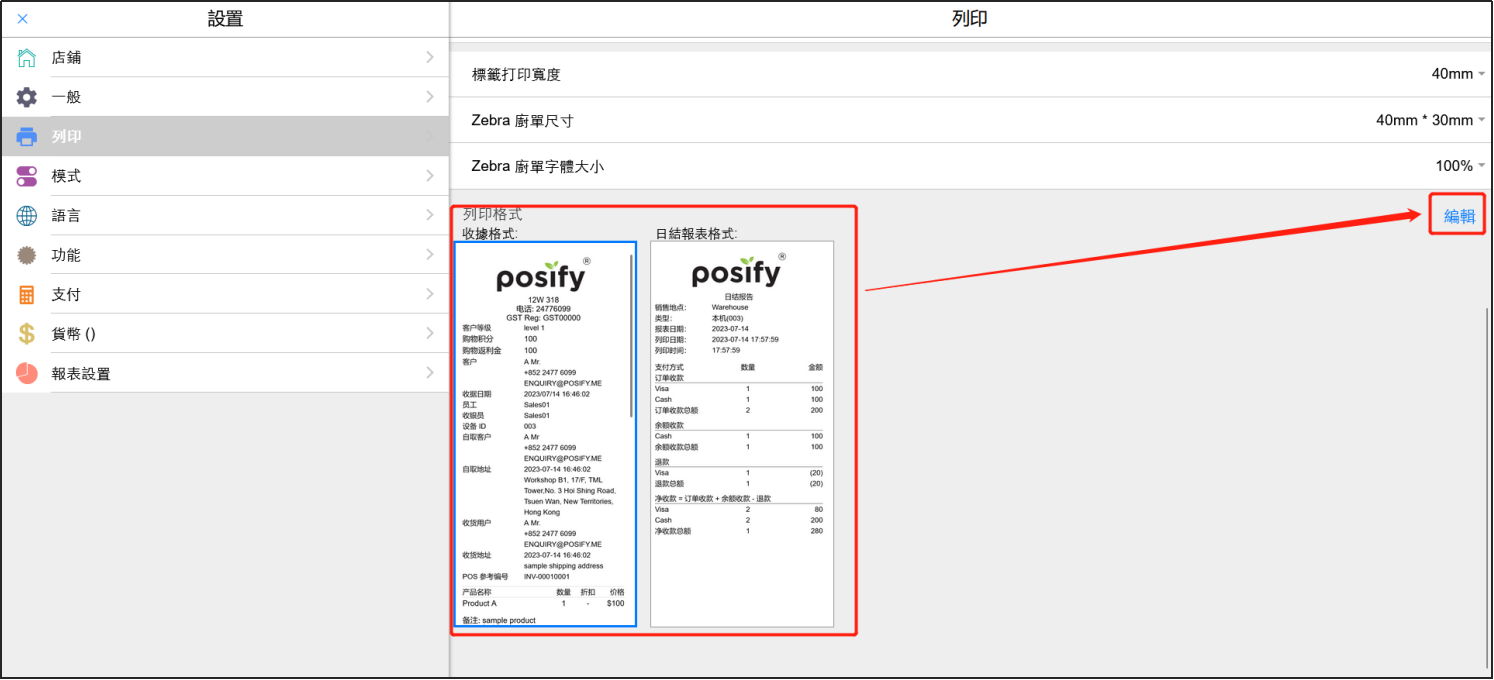Select the 日結報表格式 report preview thumbnail
1494x680 pixels.
[x=741, y=435]
